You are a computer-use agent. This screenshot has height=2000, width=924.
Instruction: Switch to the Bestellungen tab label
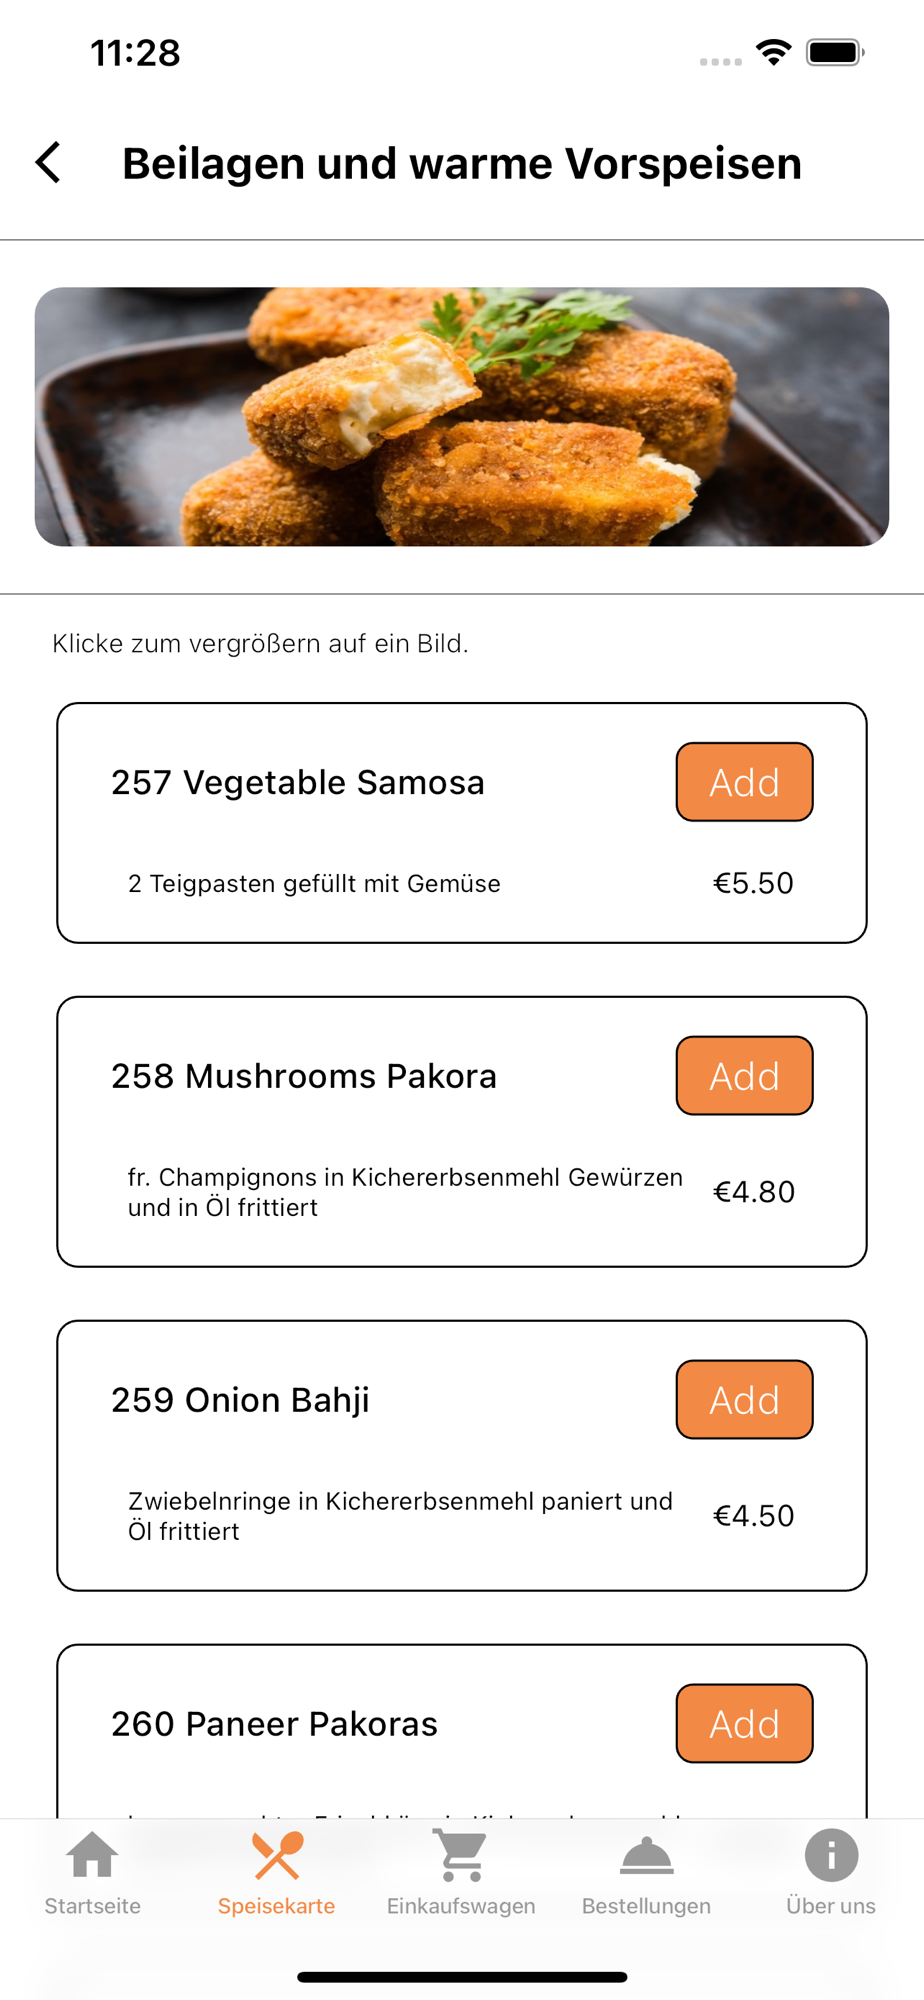[x=646, y=1906]
